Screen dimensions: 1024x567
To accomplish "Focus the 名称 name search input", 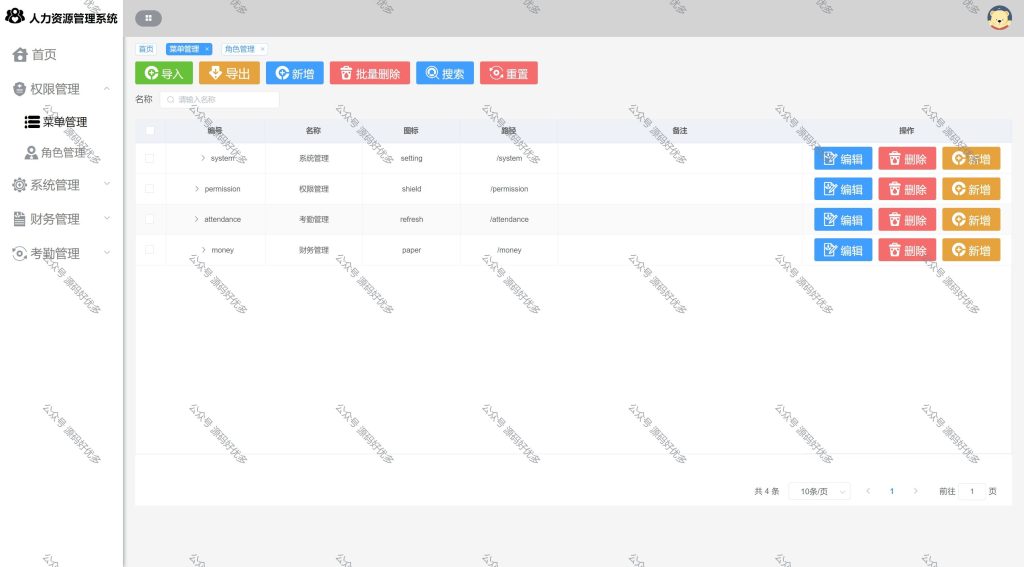I will 219,99.
